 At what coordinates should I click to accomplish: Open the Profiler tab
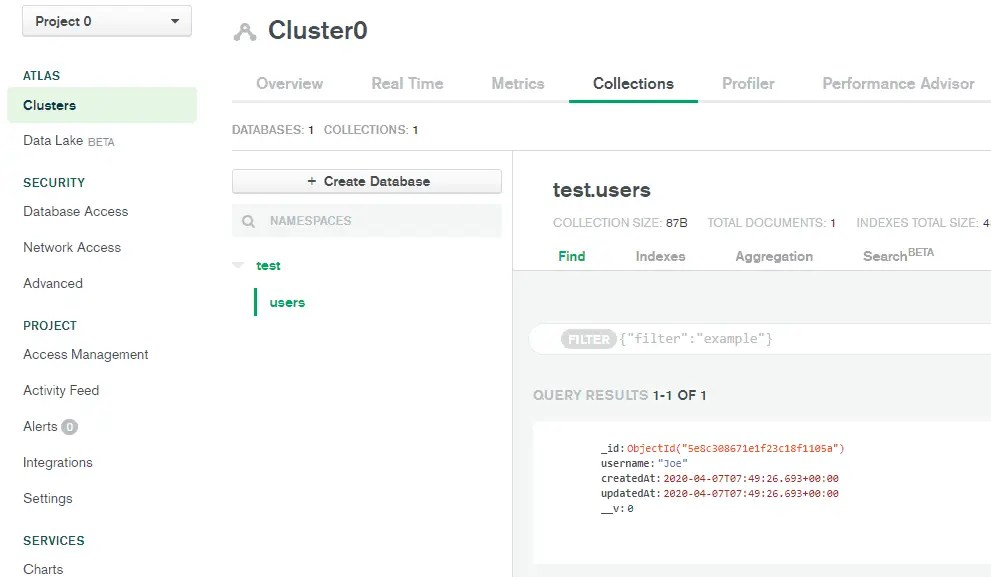pos(748,83)
